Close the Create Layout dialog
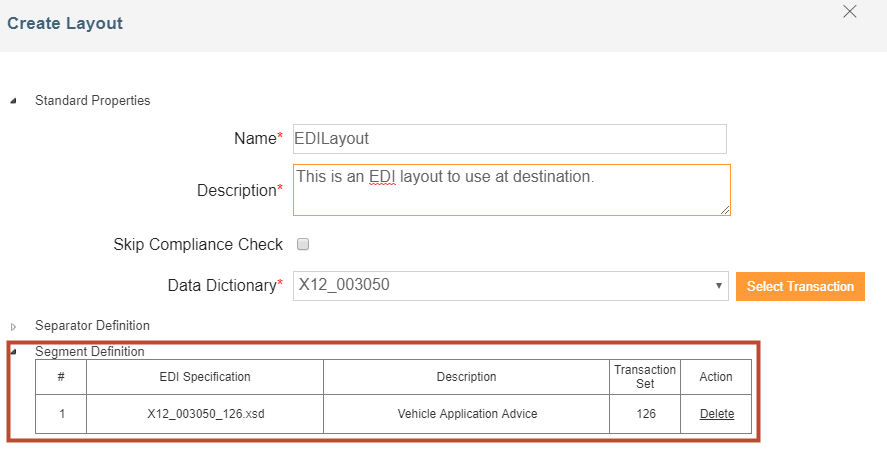This screenshot has width=887, height=450. pos(850,12)
